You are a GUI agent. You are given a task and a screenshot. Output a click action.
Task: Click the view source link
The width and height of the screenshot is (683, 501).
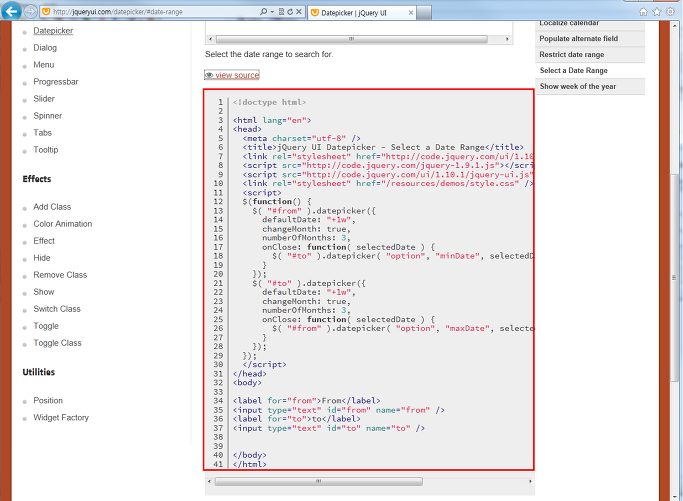click(232, 75)
